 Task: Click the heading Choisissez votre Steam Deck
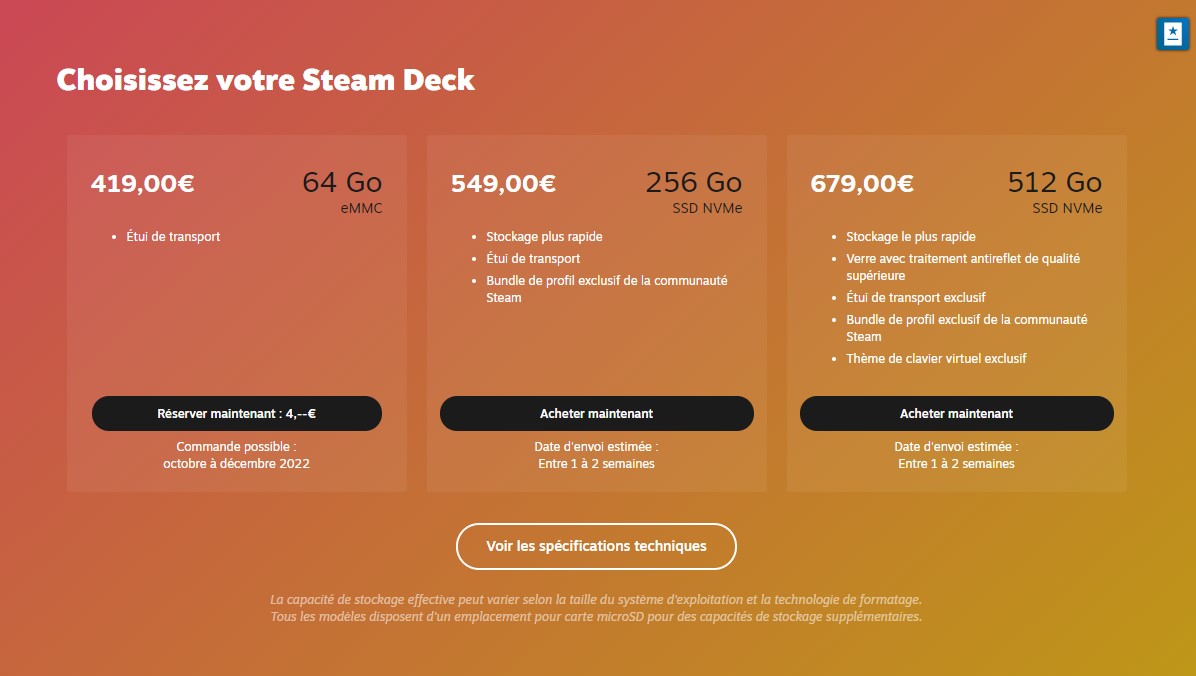266,79
